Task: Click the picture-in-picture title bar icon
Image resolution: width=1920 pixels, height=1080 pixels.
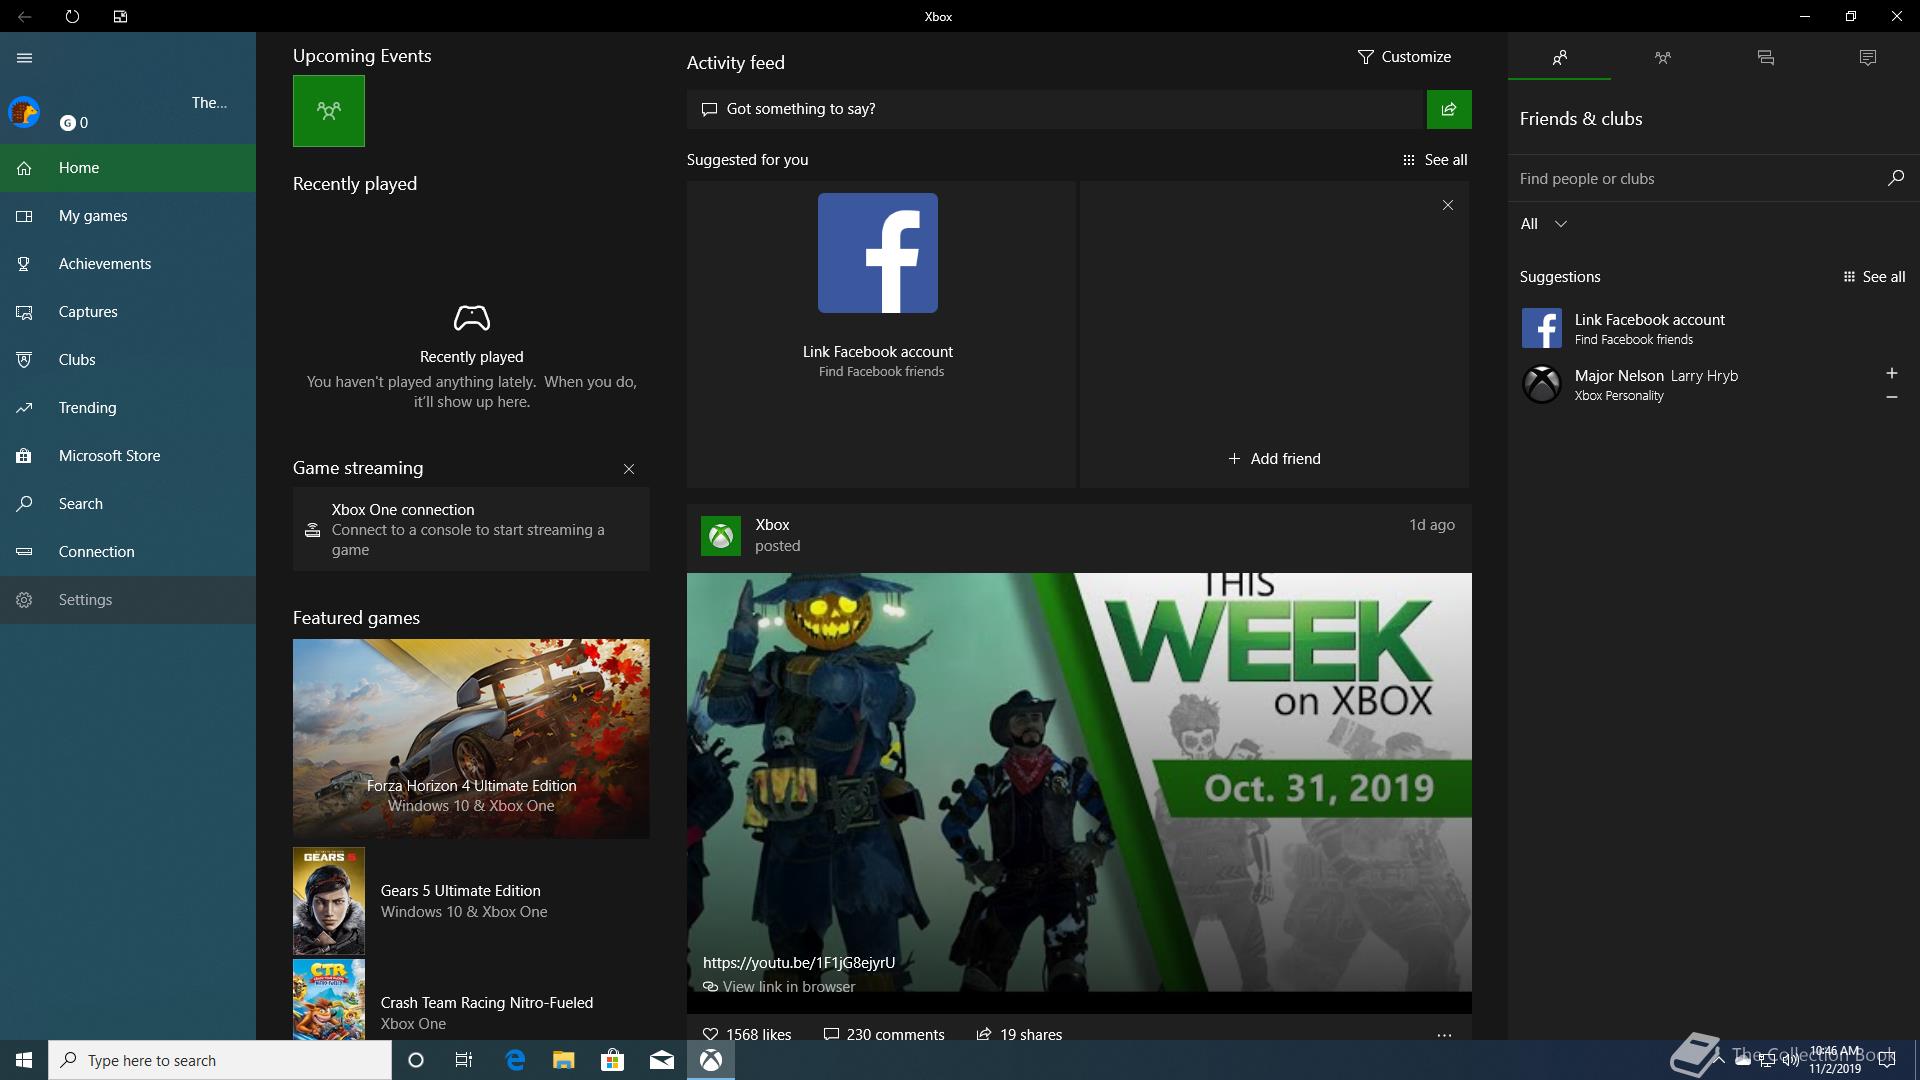Action: (x=120, y=16)
